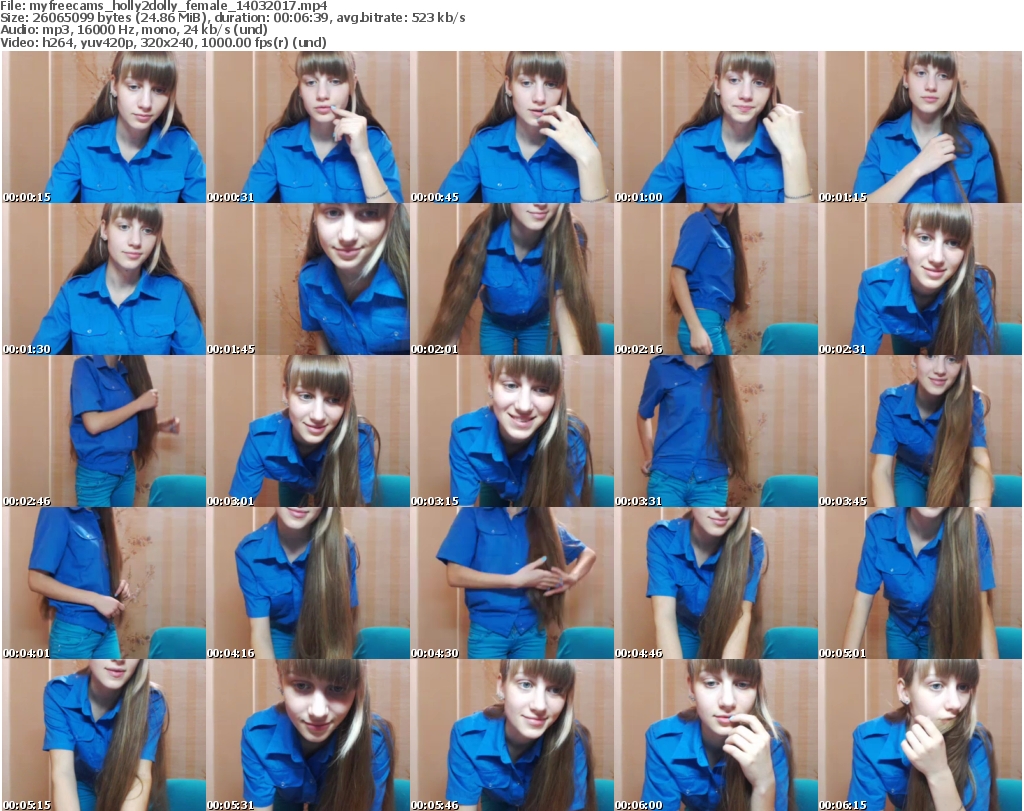Pick the frame stamped 00:02:16
Screen dimensions: 1024x811
(x=716, y=279)
